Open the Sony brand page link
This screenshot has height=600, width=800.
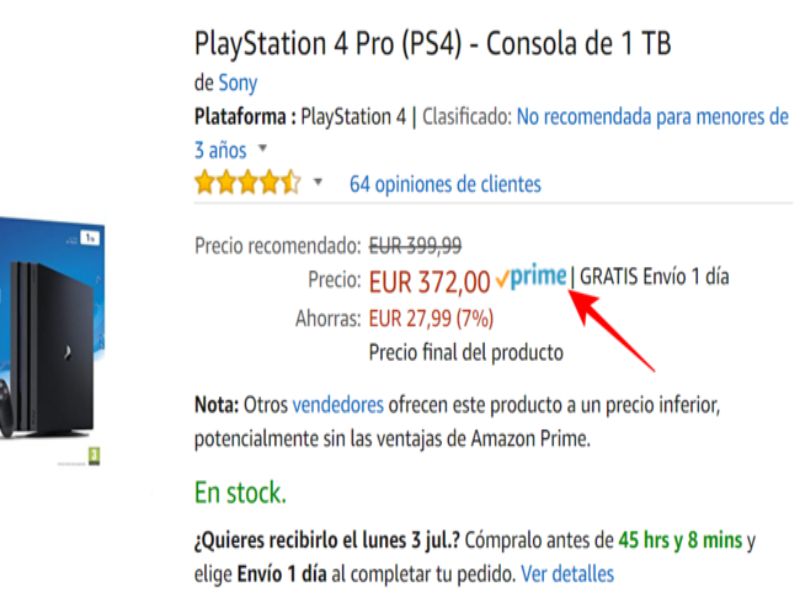(239, 83)
